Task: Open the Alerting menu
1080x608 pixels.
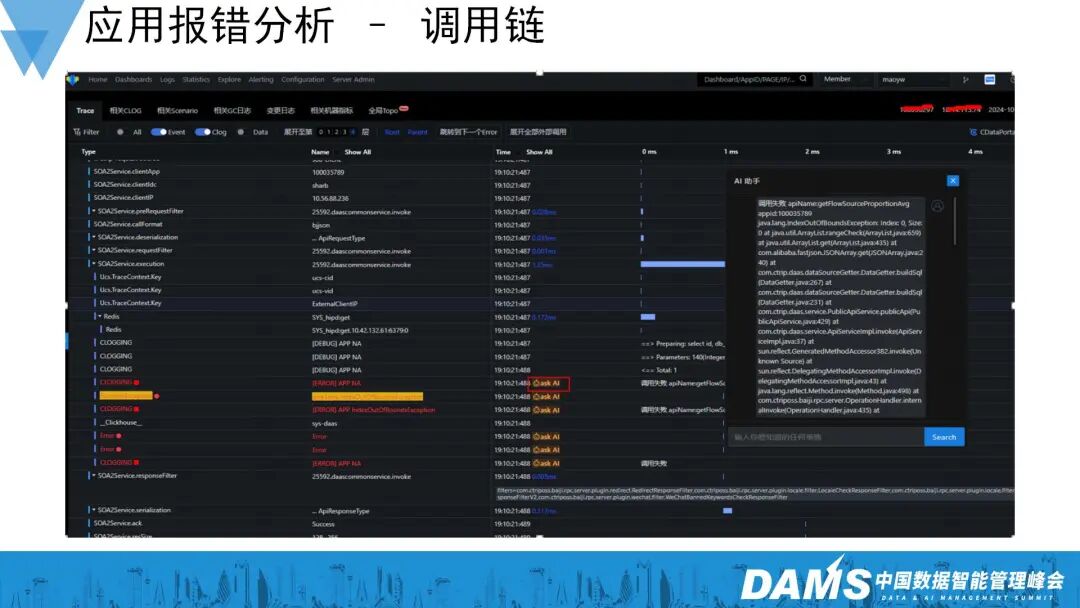Action: (x=261, y=80)
